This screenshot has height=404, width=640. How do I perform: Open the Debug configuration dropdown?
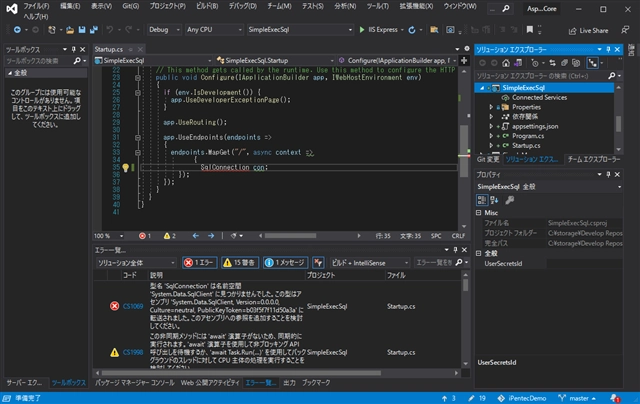[x=164, y=30]
